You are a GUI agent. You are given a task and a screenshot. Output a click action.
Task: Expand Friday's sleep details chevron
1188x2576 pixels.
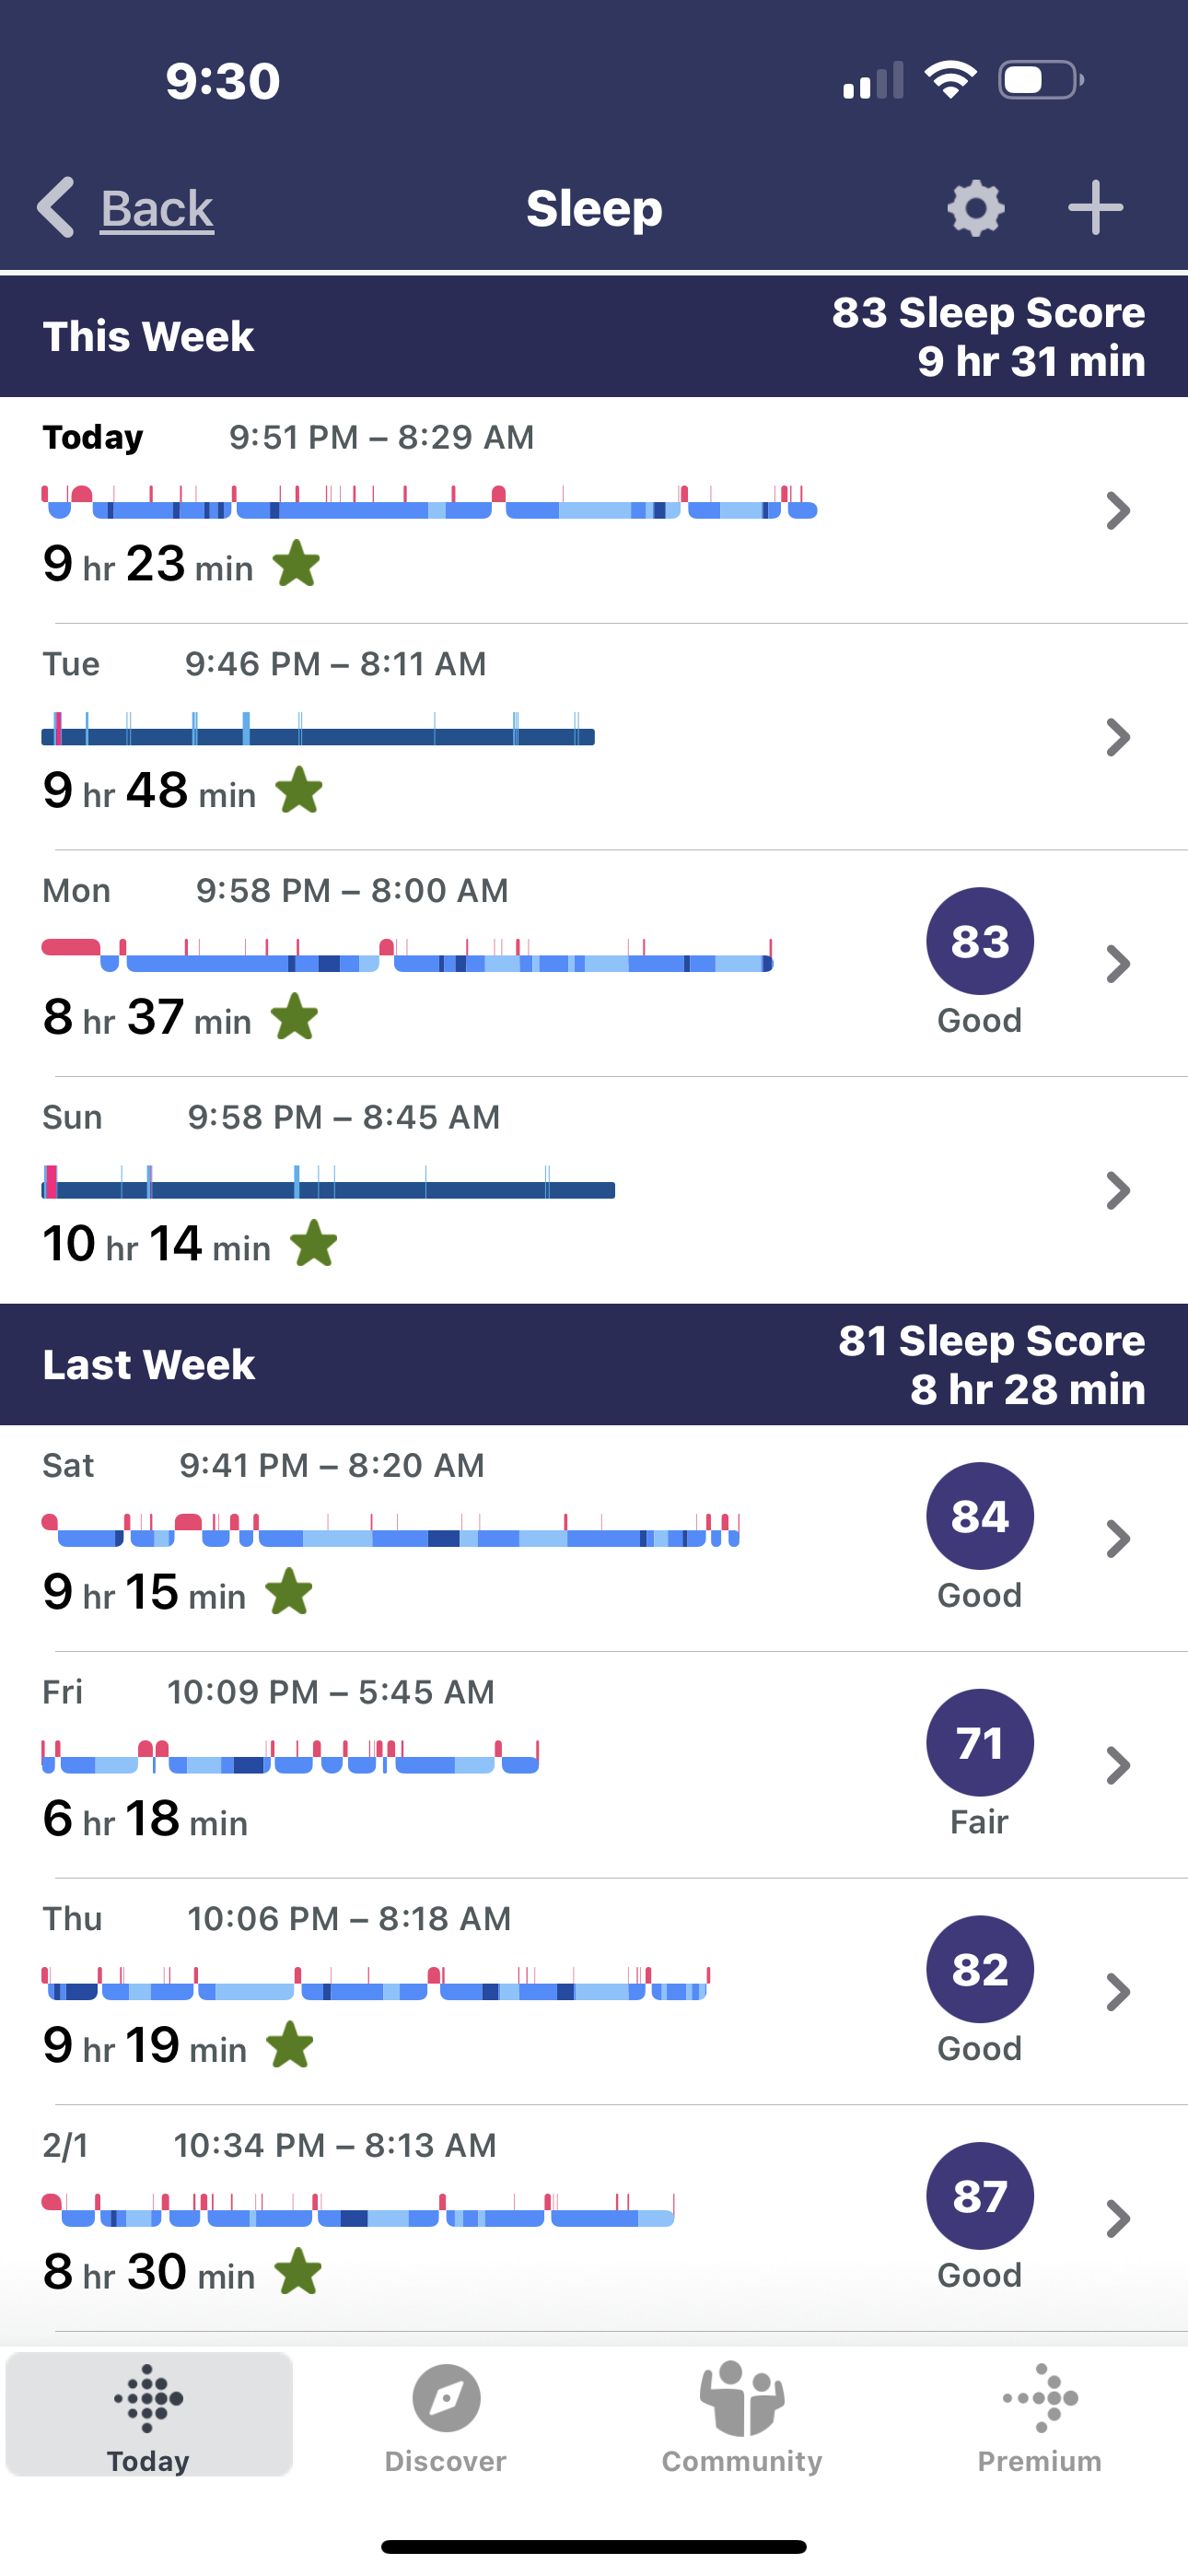(x=1118, y=1766)
